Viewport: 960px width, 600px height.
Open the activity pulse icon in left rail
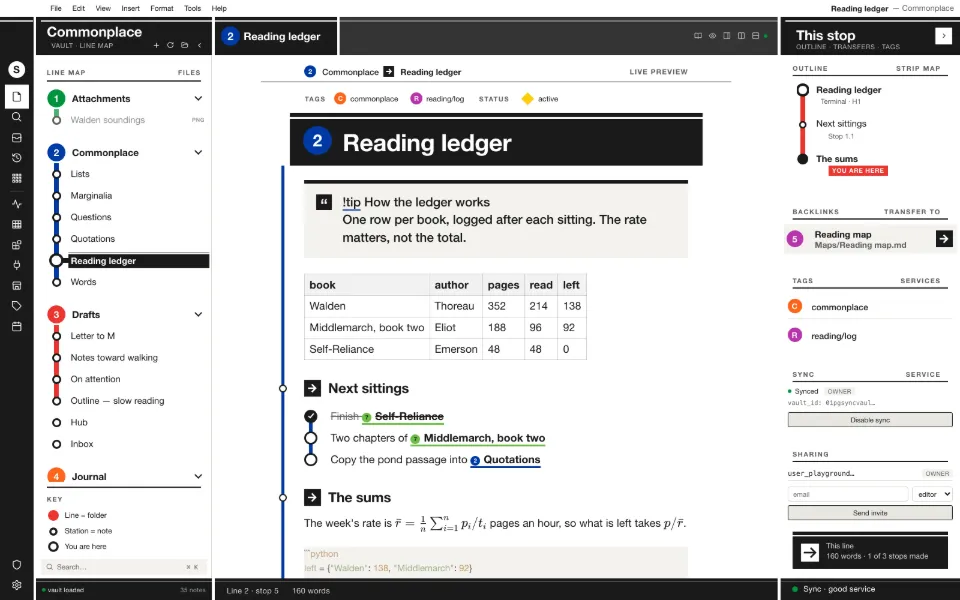click(x=17, y=204)
